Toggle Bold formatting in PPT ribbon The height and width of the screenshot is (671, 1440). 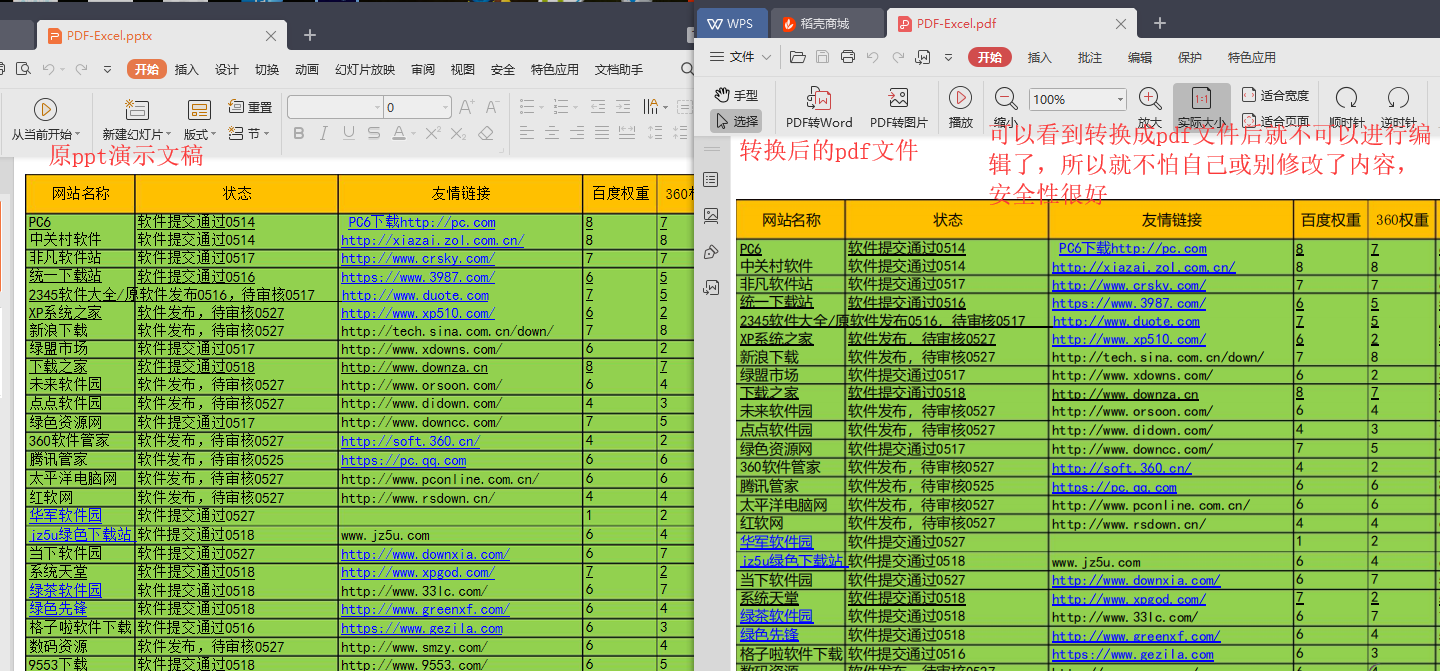pyautogui.click(x=298, y=133)
